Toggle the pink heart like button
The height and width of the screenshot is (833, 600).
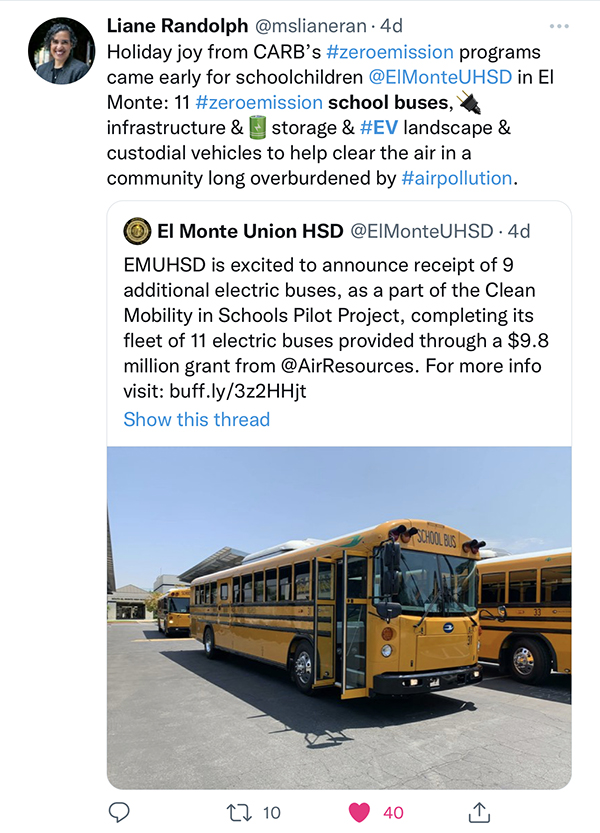[359, 812]
